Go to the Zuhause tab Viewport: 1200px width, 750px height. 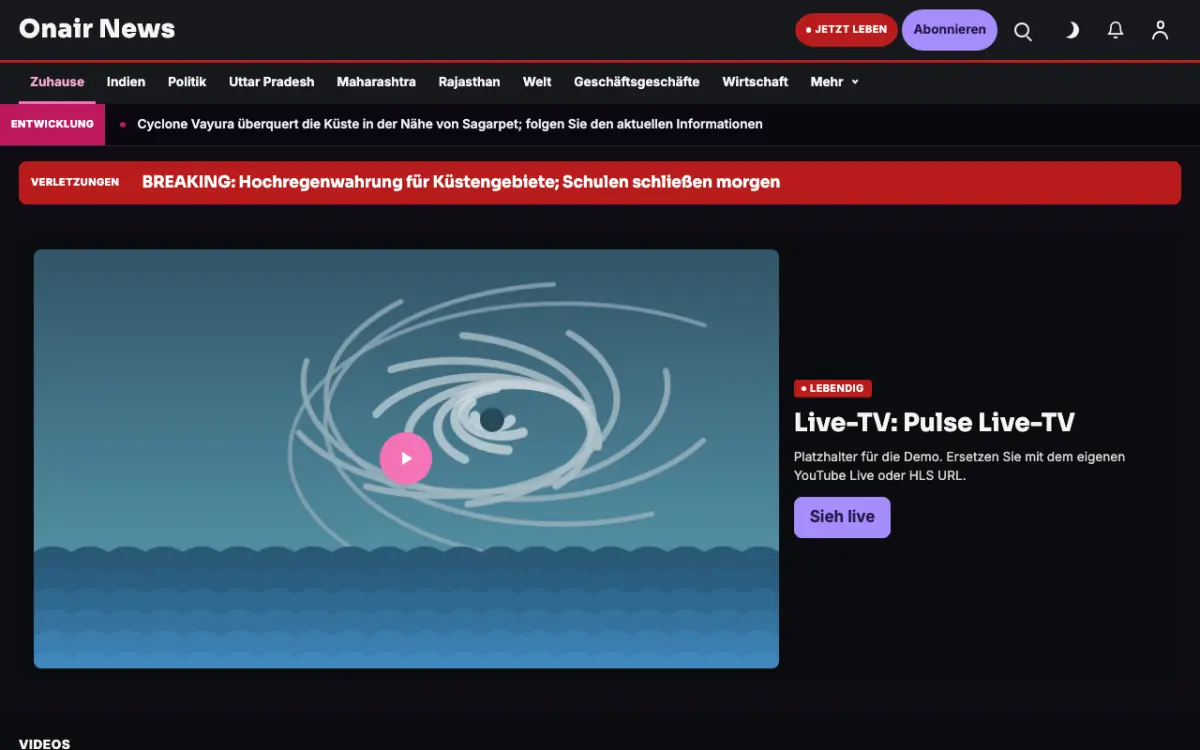pyautogui.click(x=57, y=82)
